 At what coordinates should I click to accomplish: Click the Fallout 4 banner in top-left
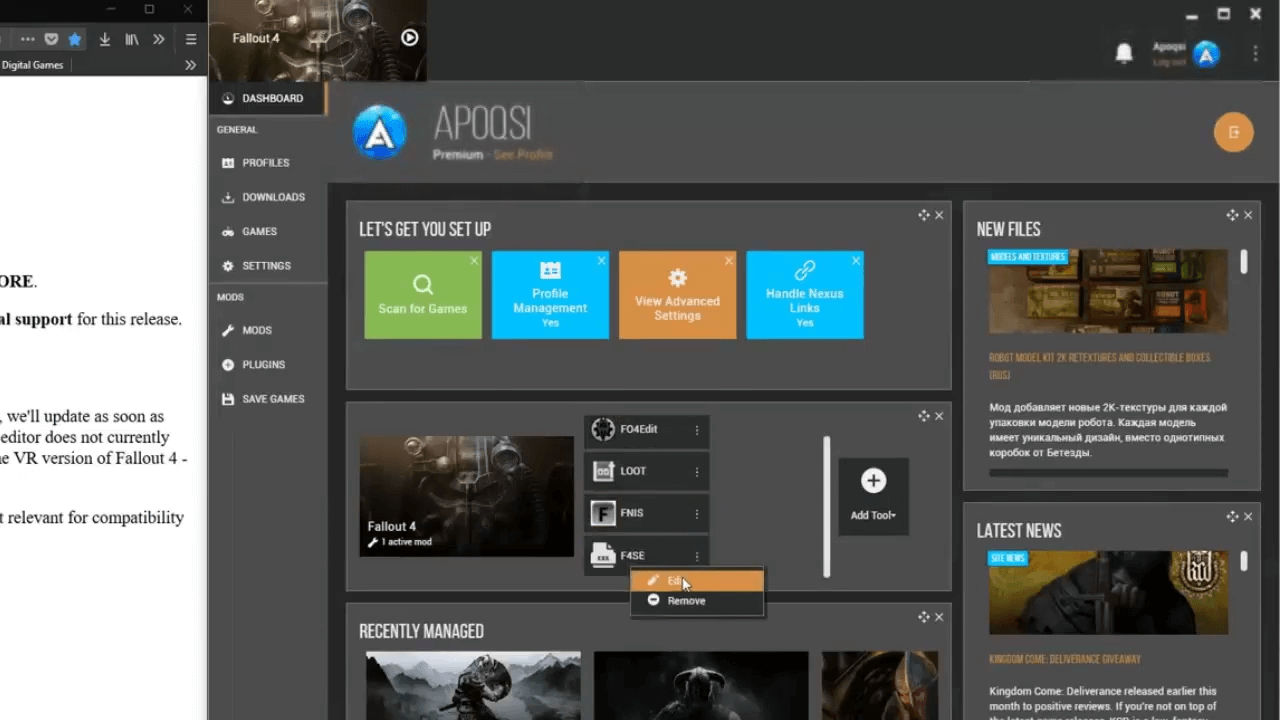coord(317,40)
